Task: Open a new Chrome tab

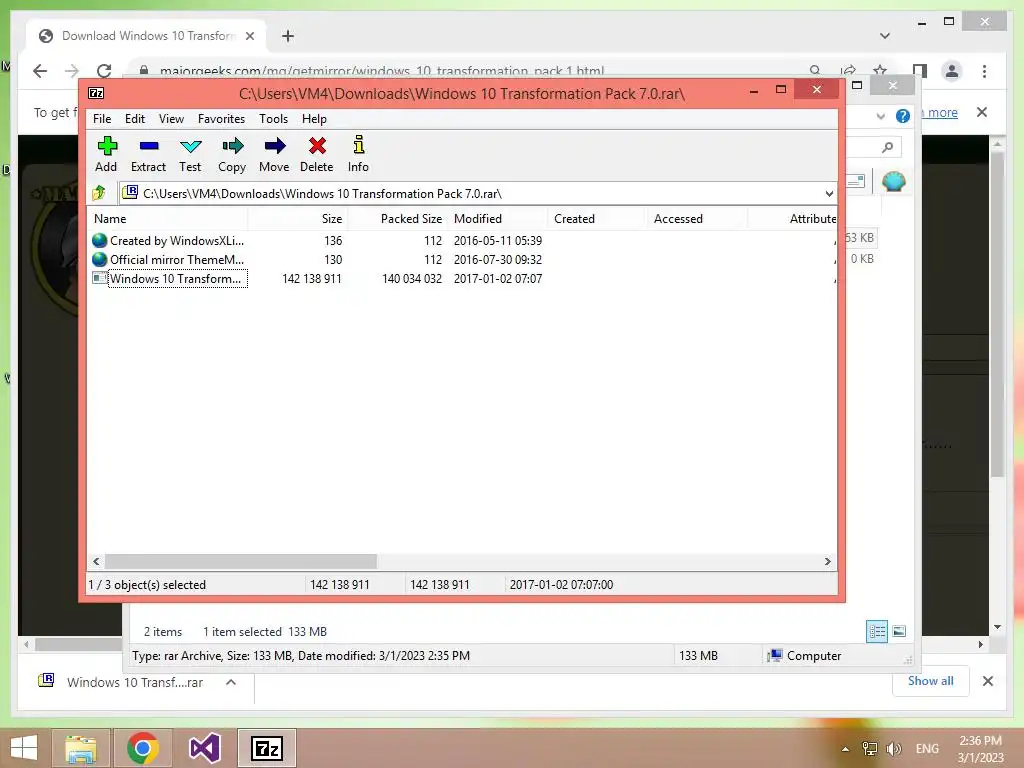Action: tap(288, 36)
